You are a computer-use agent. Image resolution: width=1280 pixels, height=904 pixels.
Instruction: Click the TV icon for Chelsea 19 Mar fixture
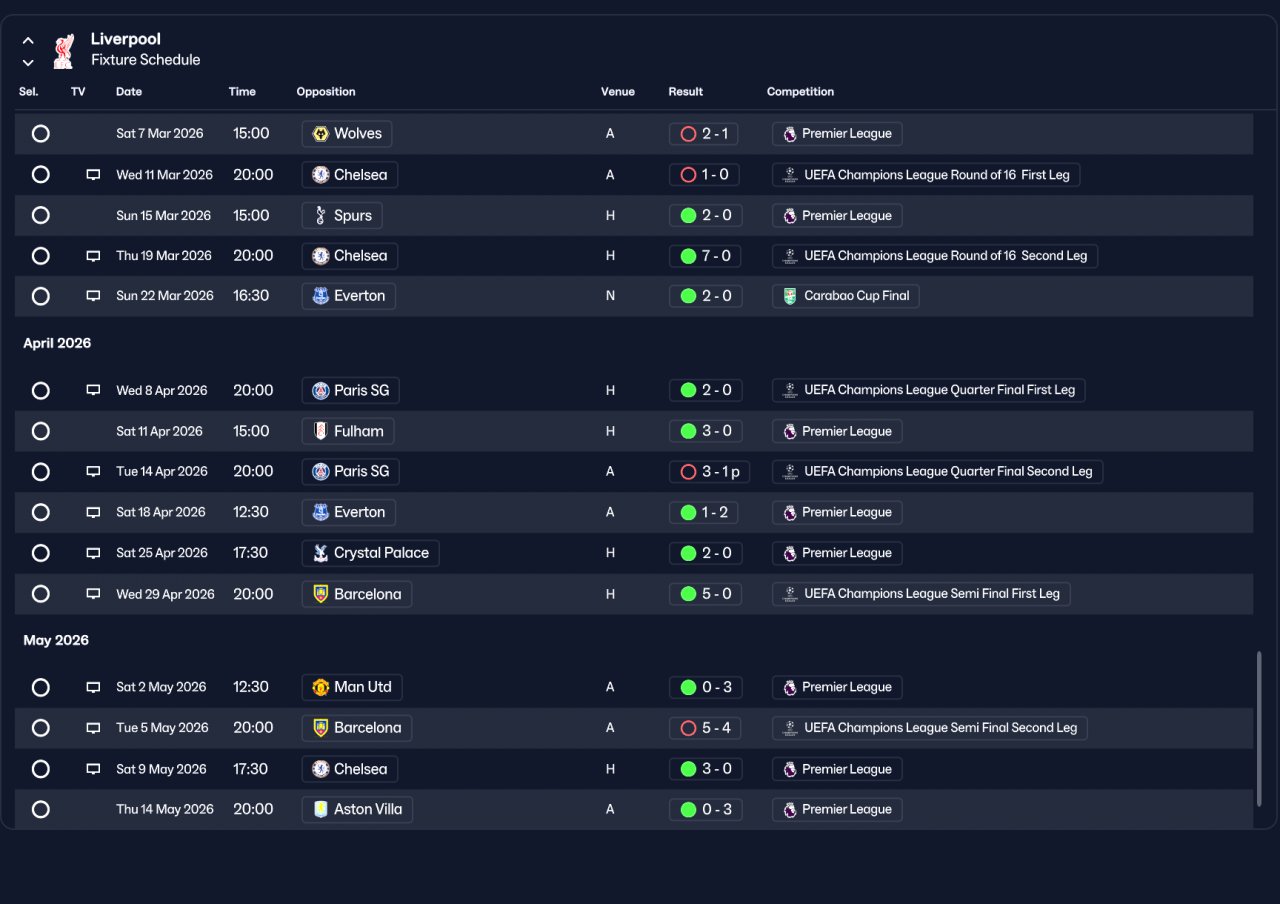tap(93, 256)
